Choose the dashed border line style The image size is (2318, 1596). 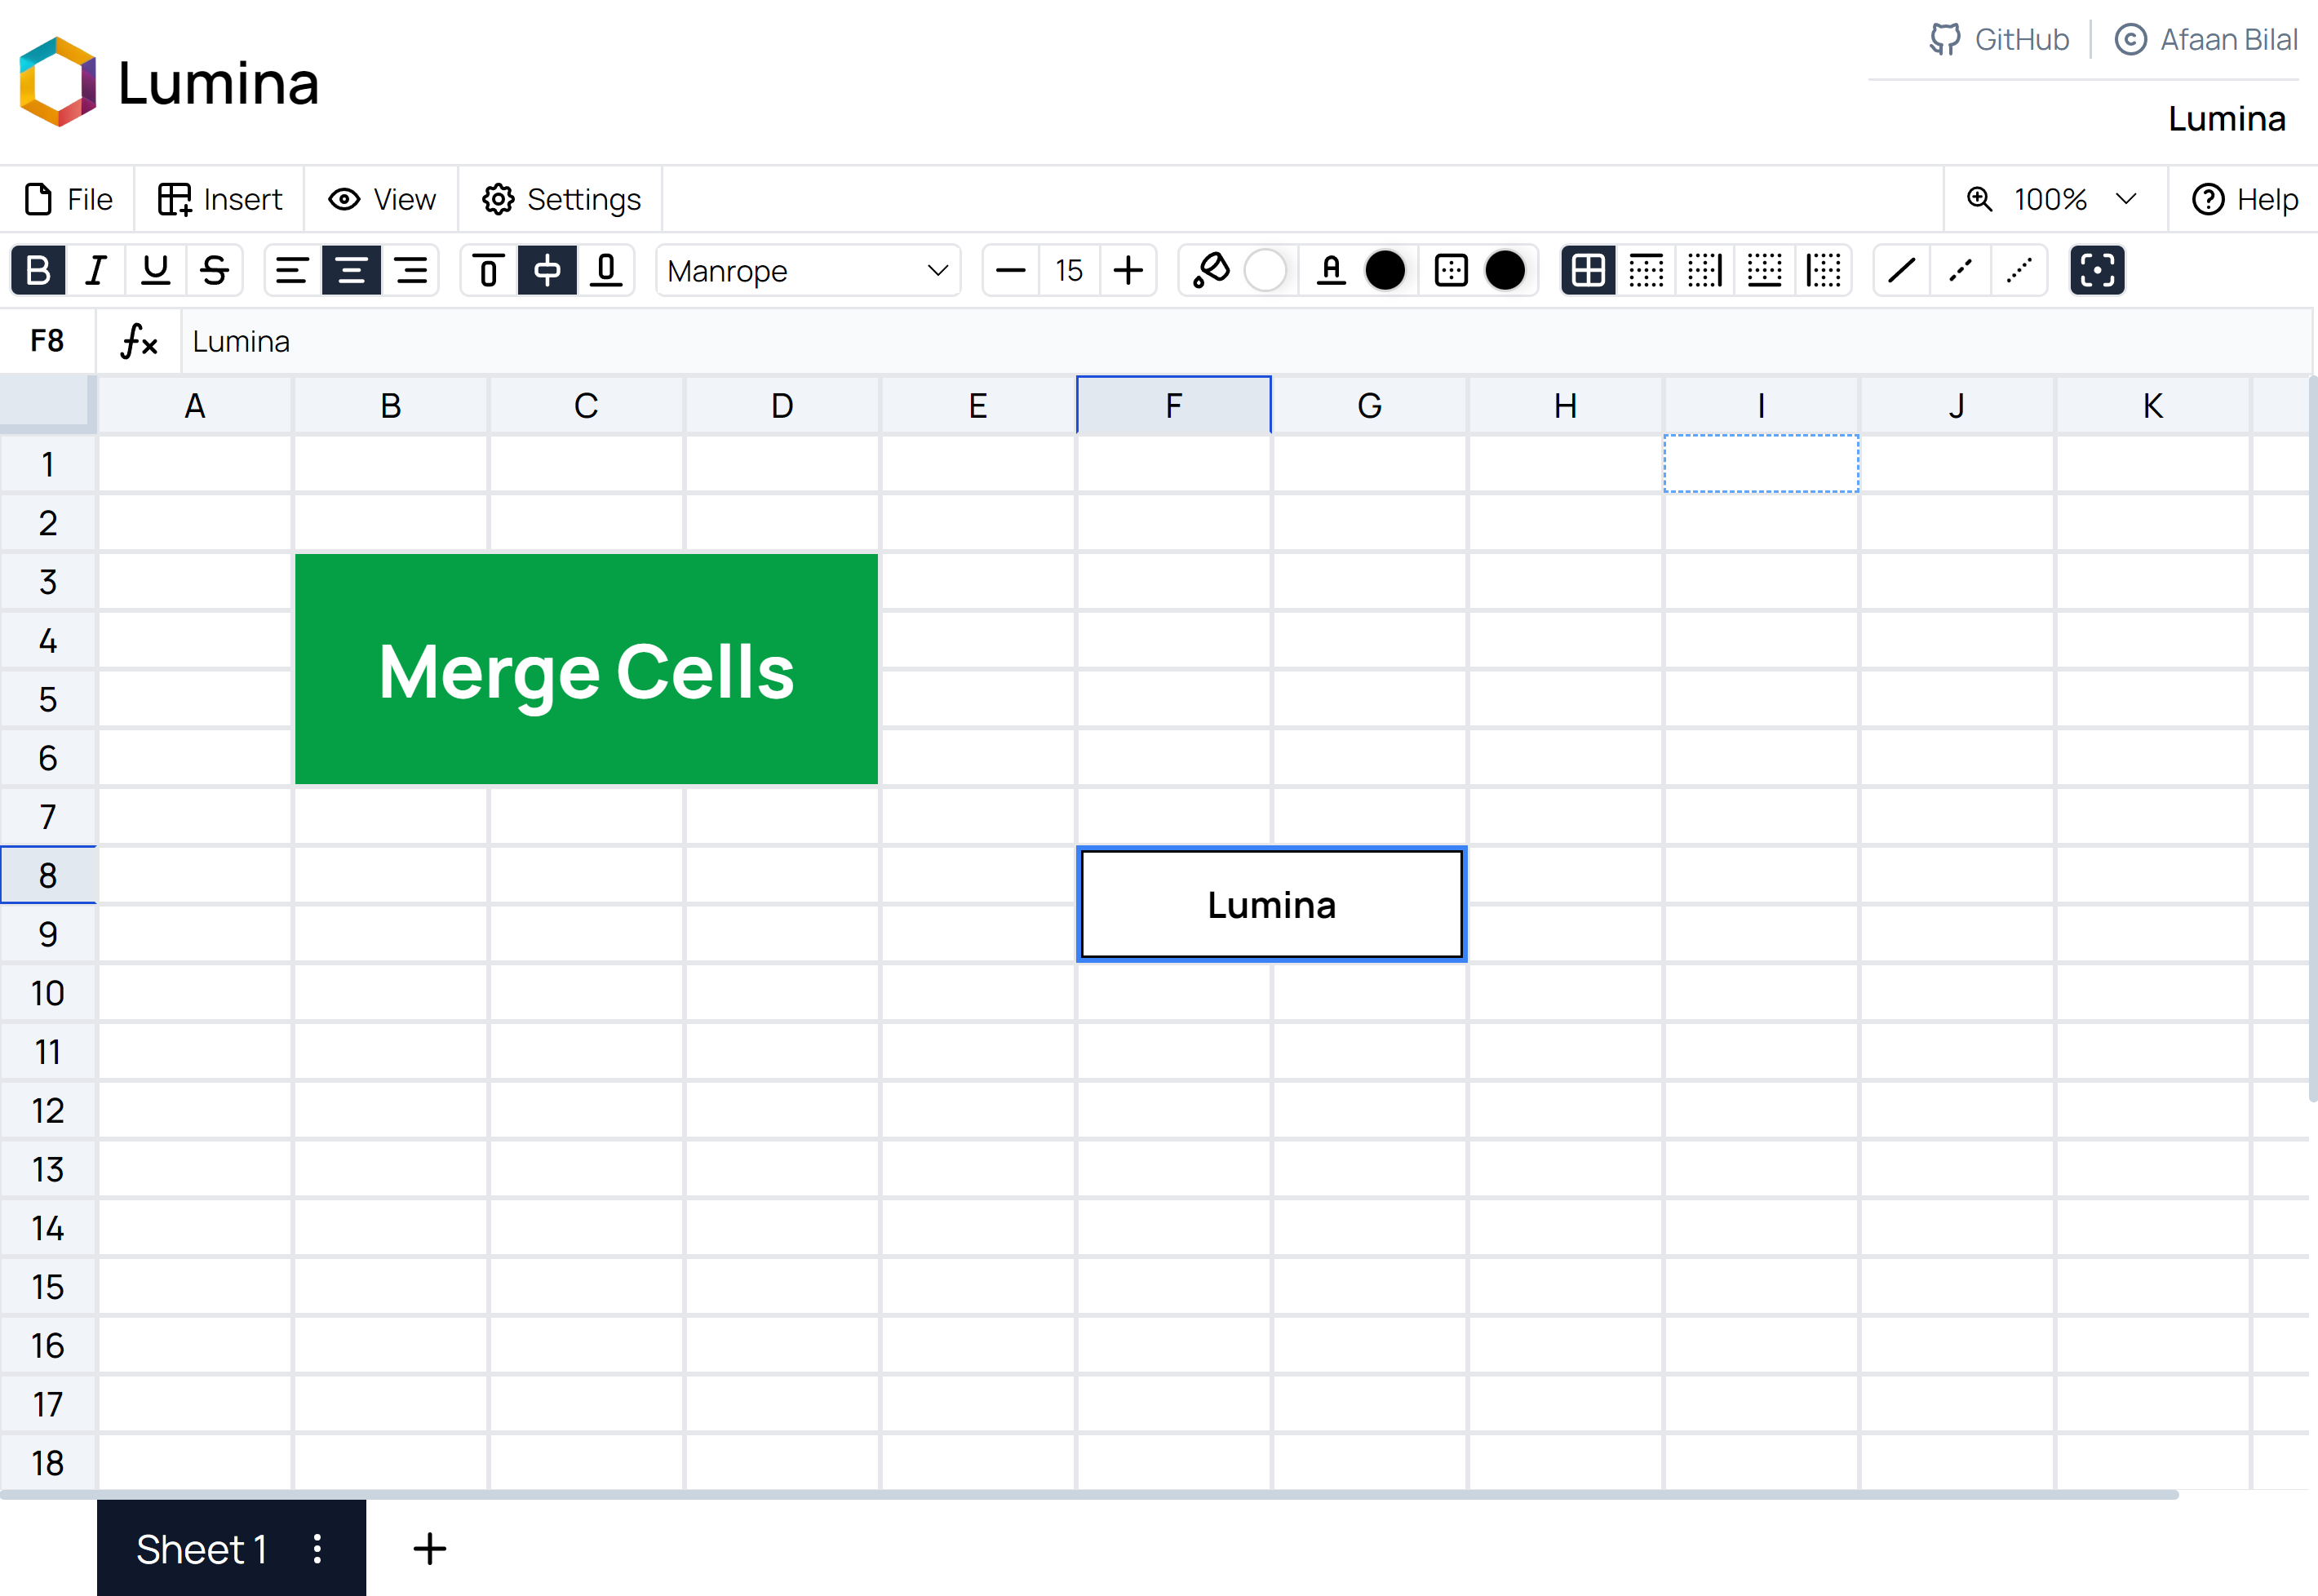[x=1960, y=270]
